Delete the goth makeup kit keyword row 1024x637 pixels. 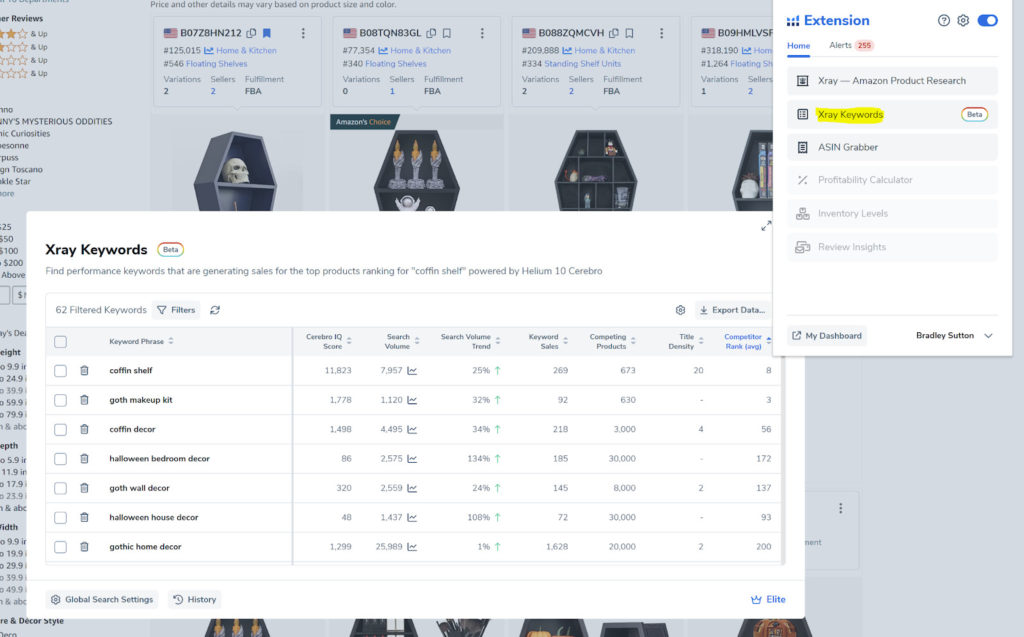(x=84, y=400)
